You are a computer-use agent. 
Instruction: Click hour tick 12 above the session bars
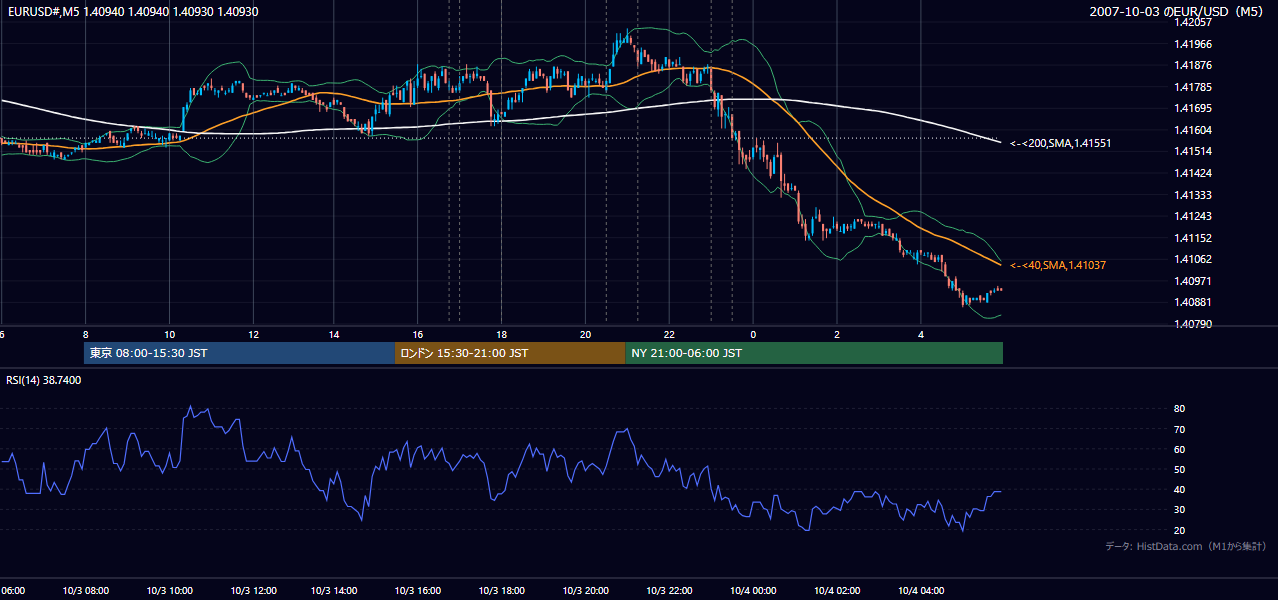click(x=253, y=334)
